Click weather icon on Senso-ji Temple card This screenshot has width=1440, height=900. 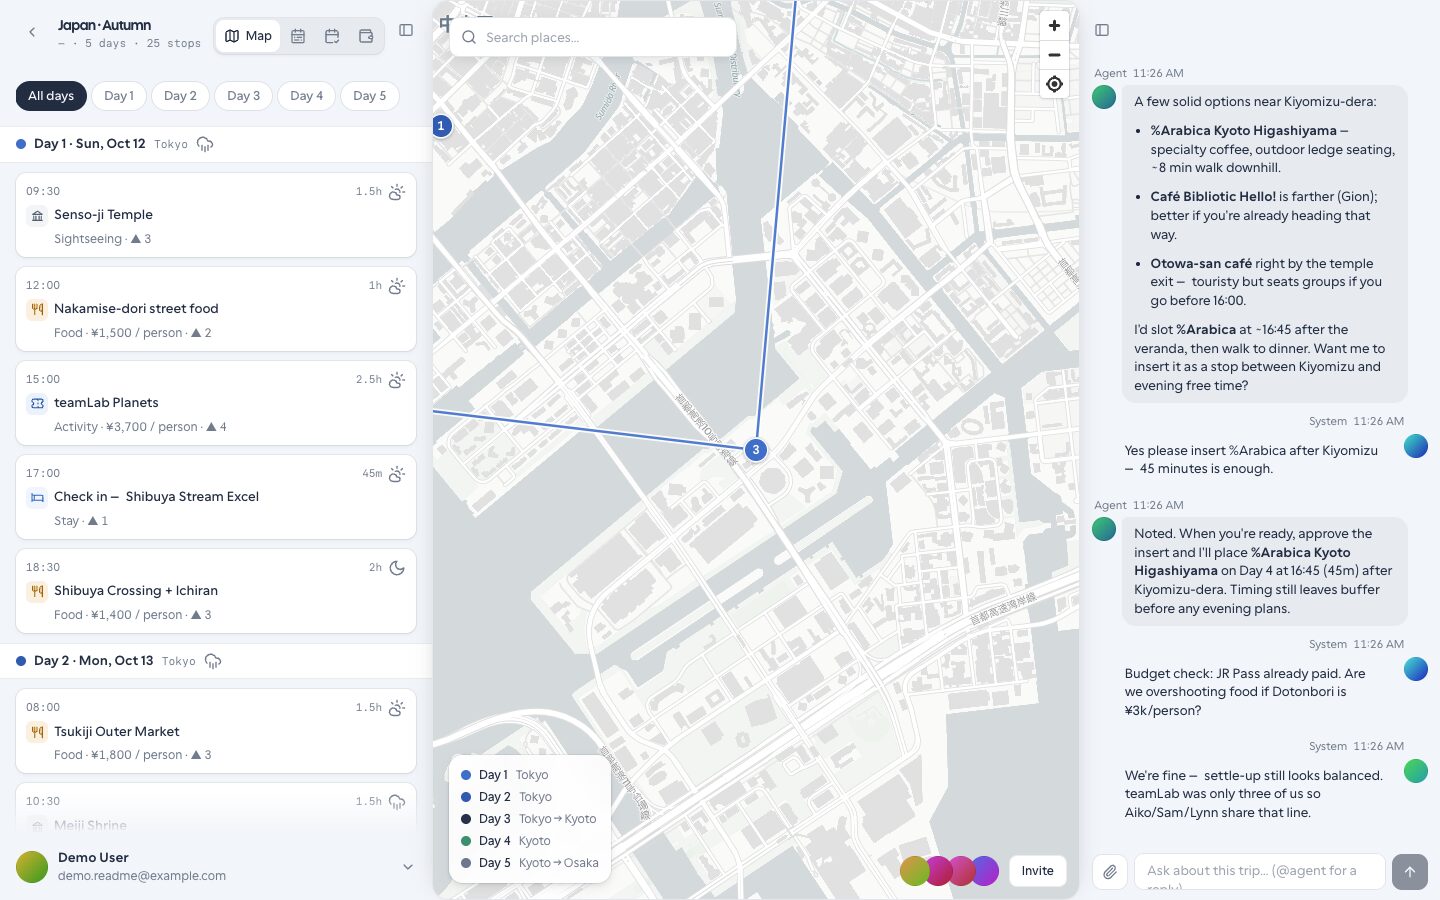tap(397, 192)
